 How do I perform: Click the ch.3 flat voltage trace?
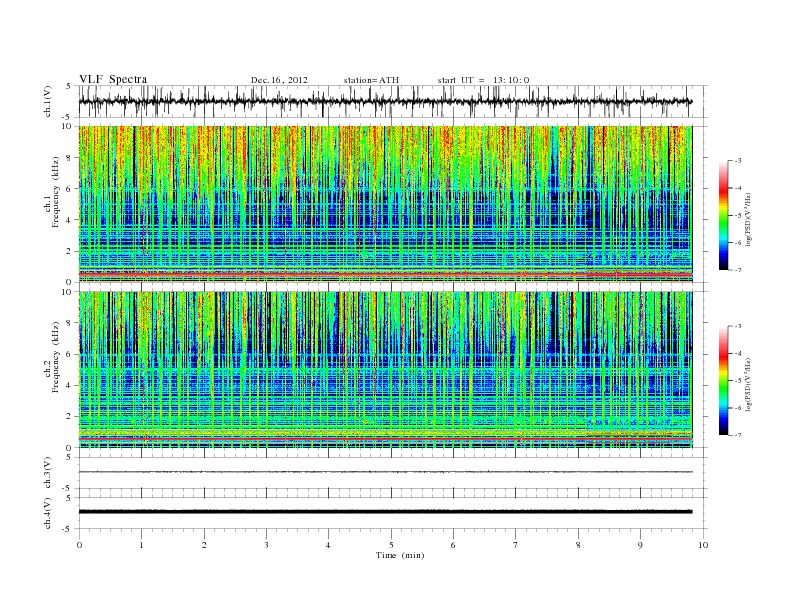(385, 472)
